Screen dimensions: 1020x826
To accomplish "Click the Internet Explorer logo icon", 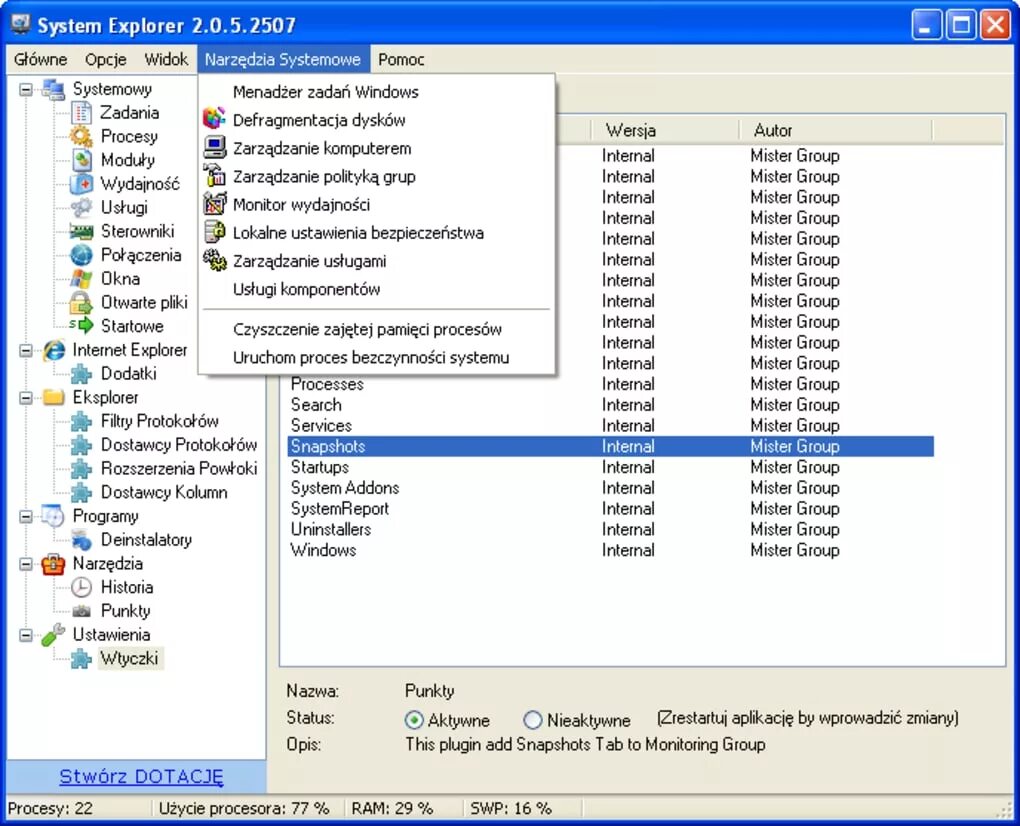I will [x=54, y=350].
